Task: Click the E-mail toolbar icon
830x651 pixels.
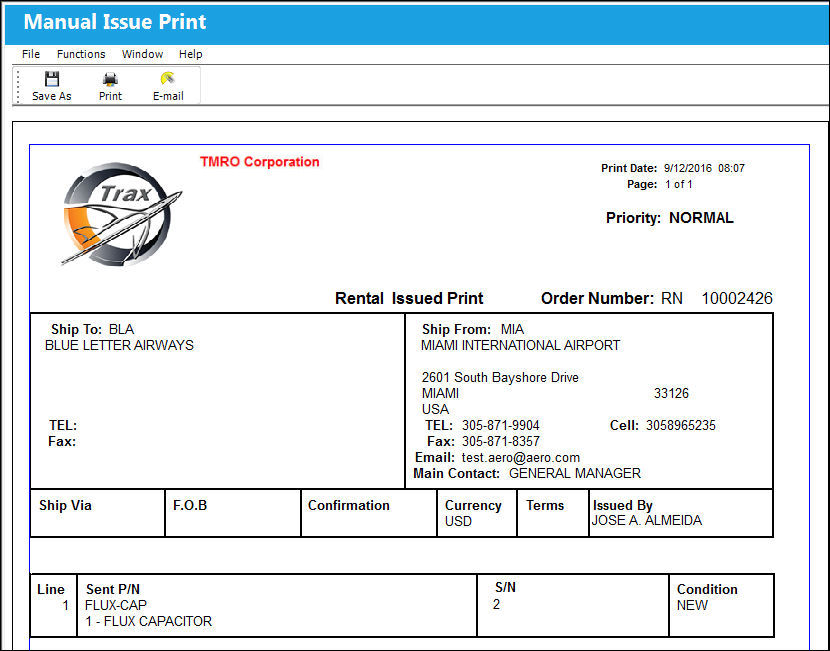Action: (x=168, y=78)
